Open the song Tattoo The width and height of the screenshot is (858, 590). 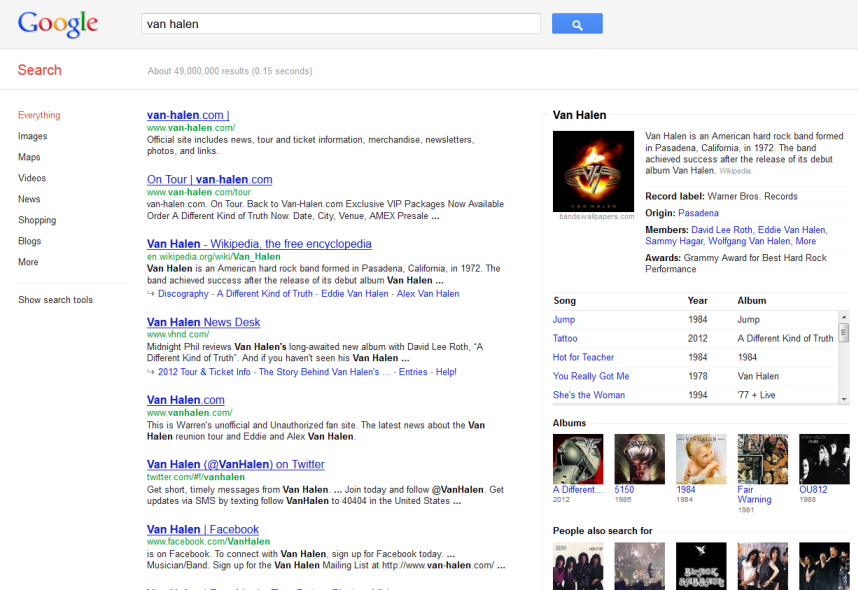[565, 338]
